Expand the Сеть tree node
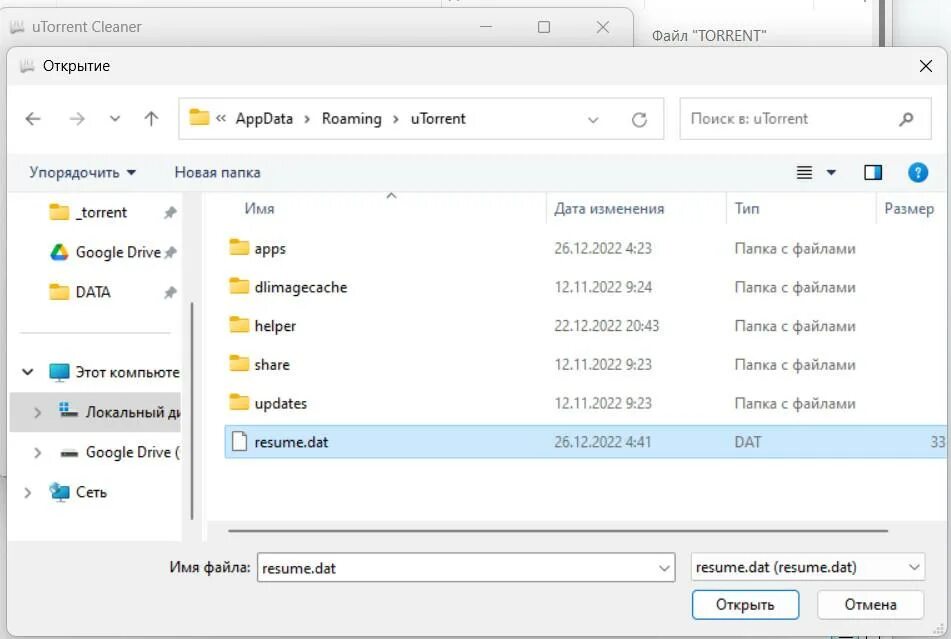Screen dimensions: 951x639 [27, 492]
